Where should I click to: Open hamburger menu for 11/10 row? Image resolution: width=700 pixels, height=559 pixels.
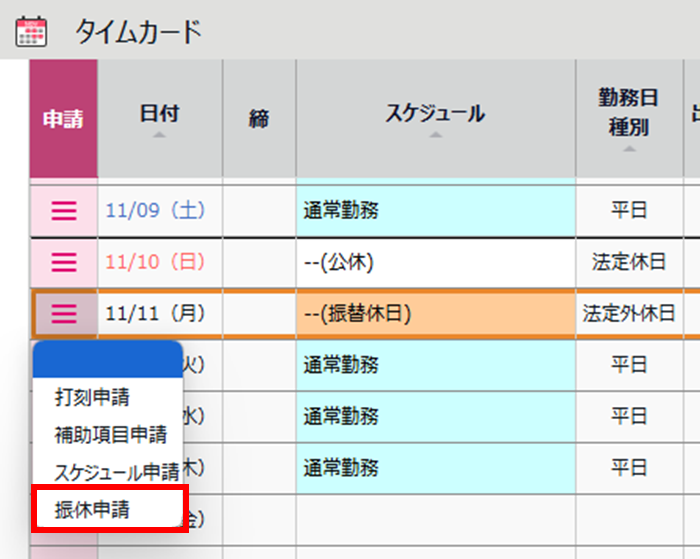64,262
